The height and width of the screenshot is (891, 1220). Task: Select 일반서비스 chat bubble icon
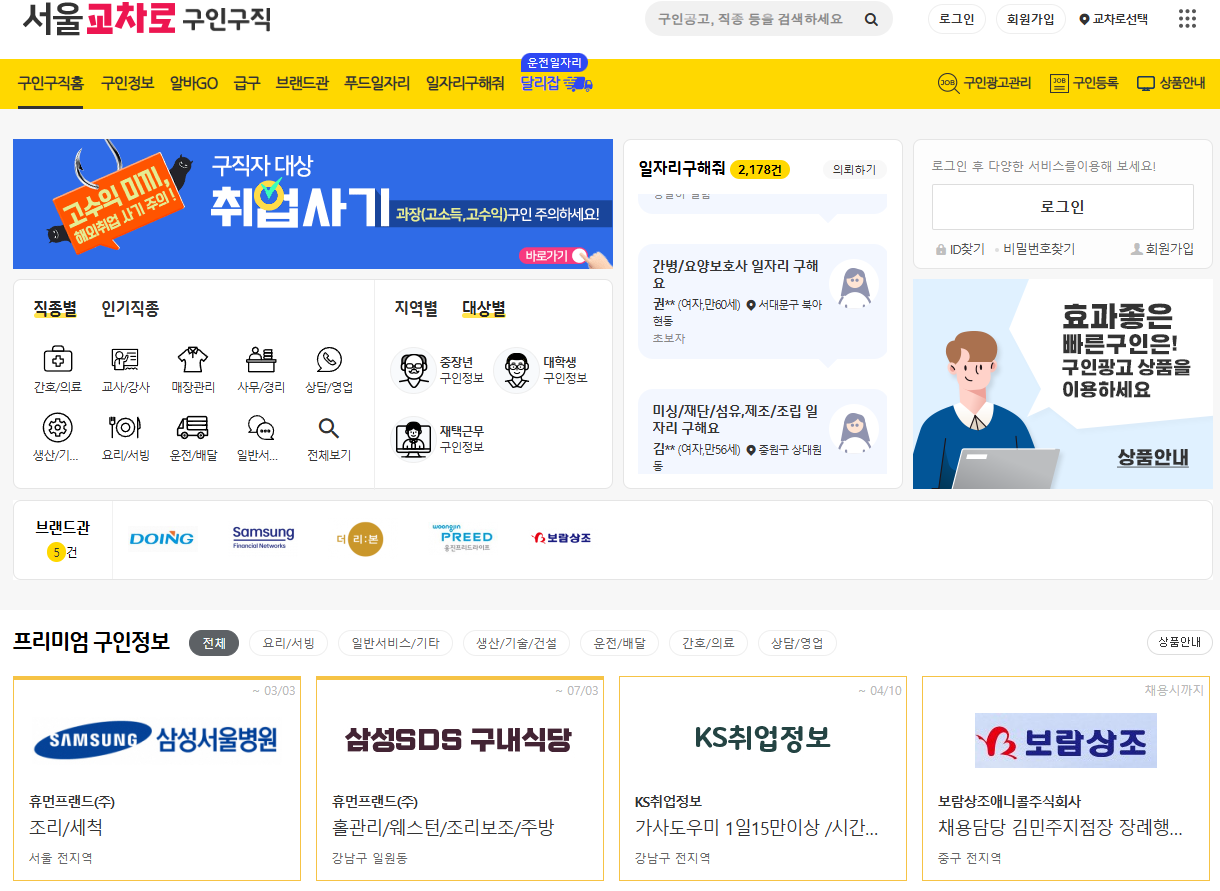(261, 428)
